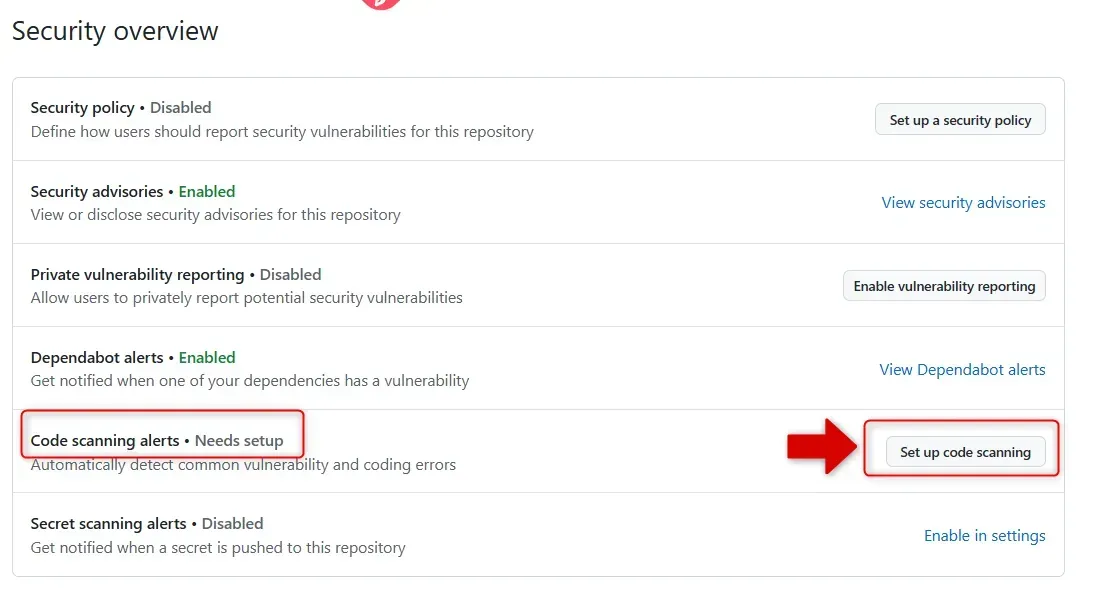Click the Needs setup status label
1095x609 pixels.
point(239,441)
